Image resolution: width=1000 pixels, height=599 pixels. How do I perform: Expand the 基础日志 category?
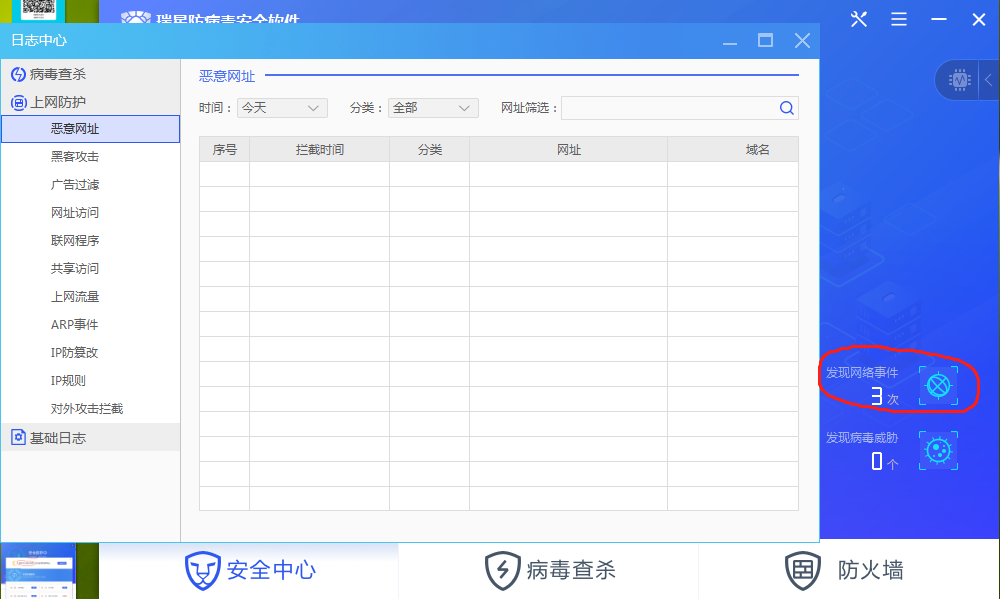click(91, 438)
